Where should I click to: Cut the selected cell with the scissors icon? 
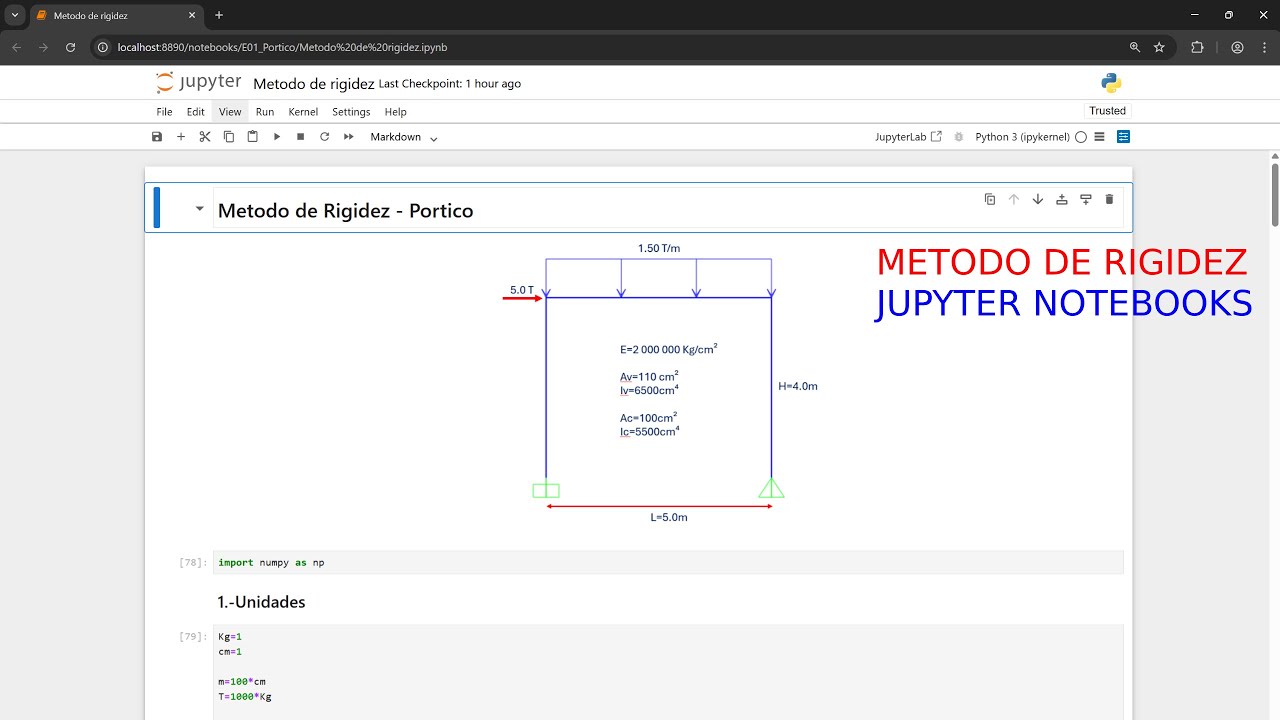(x=205, y=137)
